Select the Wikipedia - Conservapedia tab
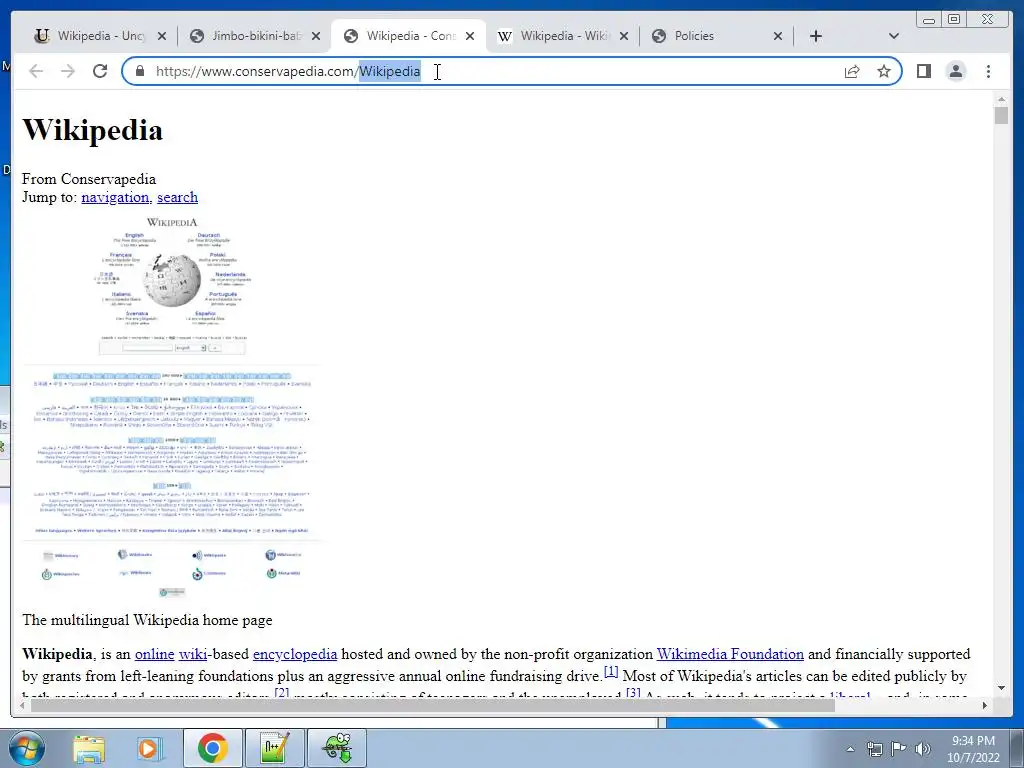 [409, 36]
